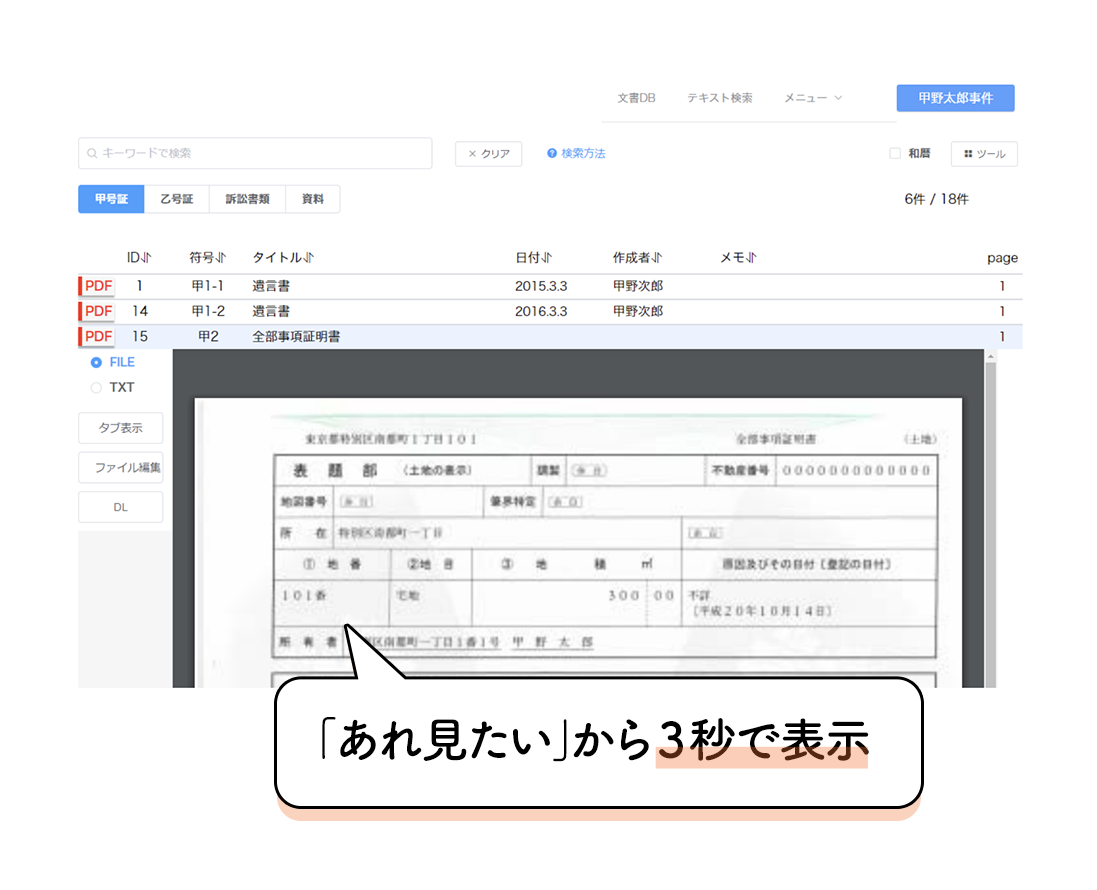
Task: Click the blue question mark help icon
Action: [552, 153]
